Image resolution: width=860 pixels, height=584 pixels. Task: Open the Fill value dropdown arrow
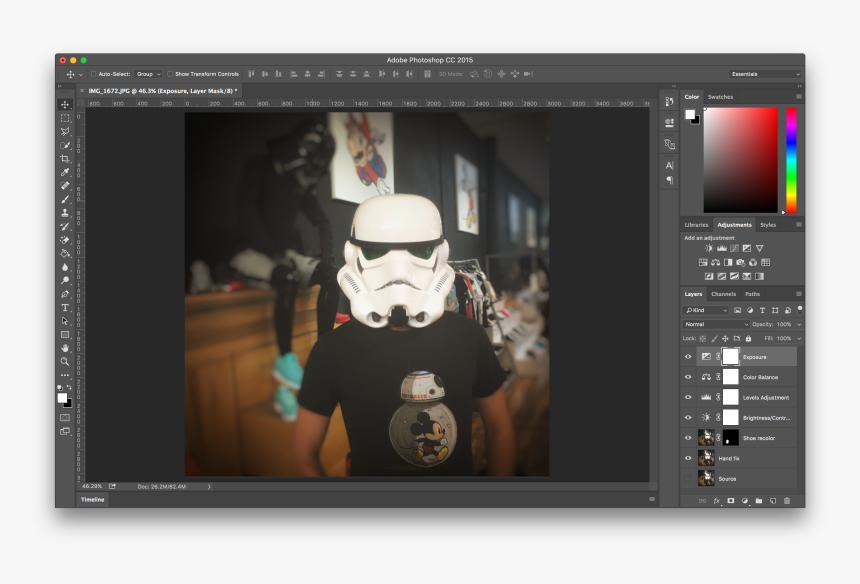tap(799, 339)
